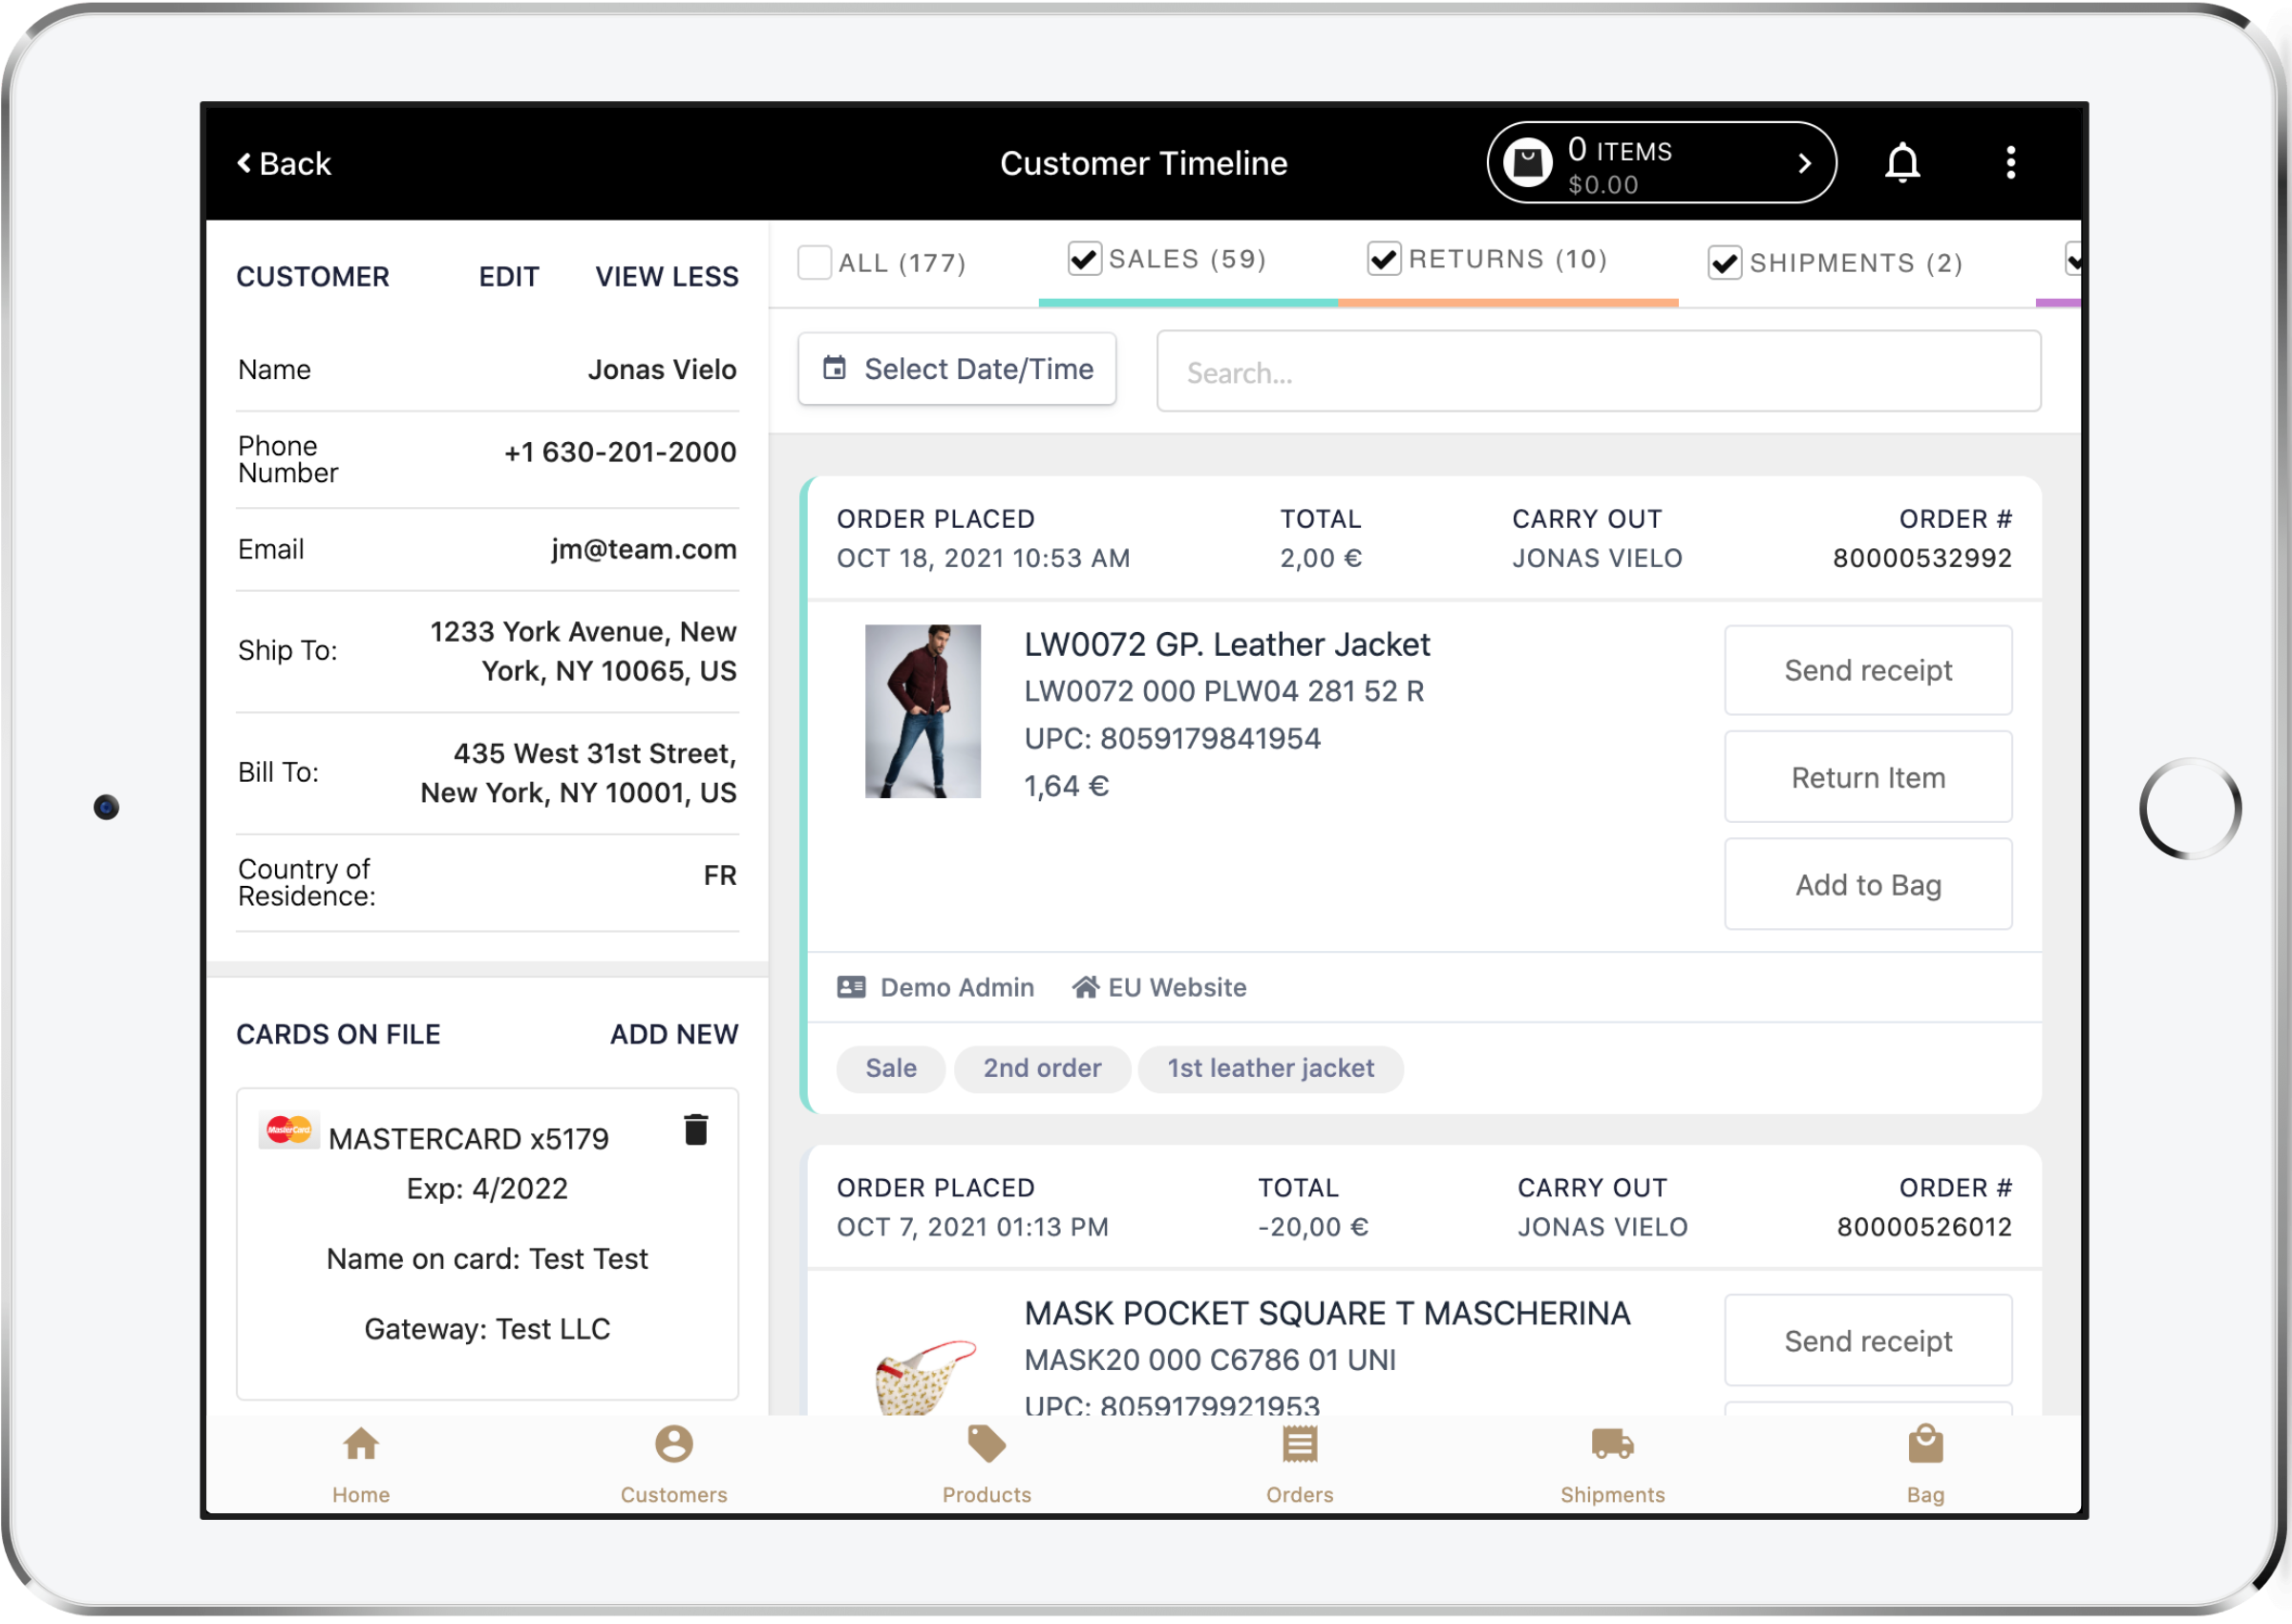This screenshot has width=2292, height=1624.
Task: Open the notifications bell
Action: (1903, 162)
